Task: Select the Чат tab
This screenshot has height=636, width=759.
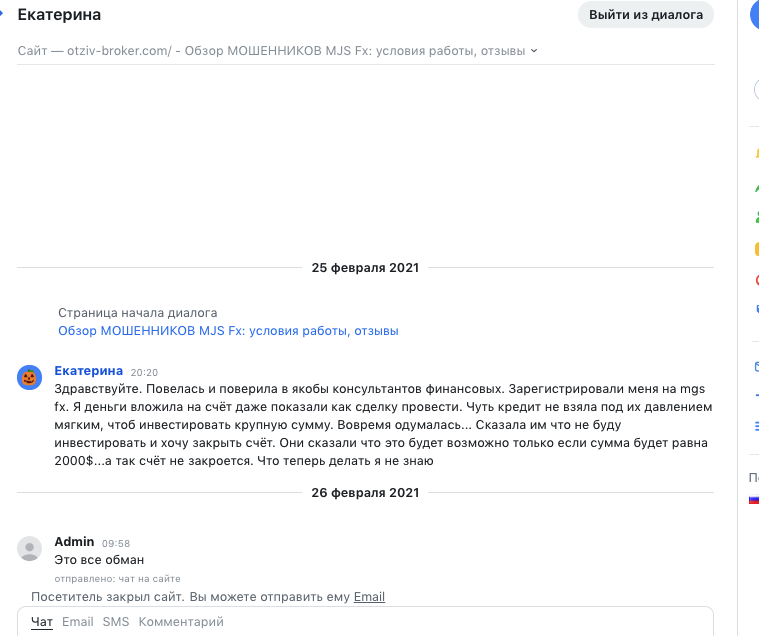Action: click(x=42, y=622)
